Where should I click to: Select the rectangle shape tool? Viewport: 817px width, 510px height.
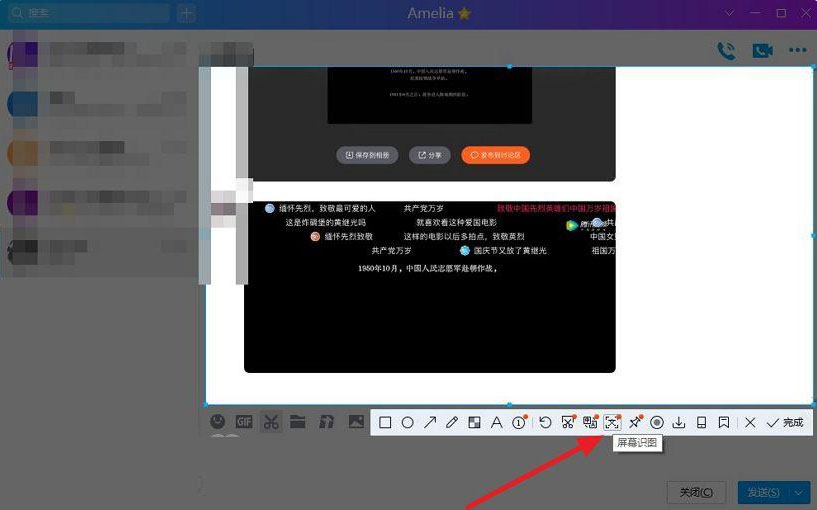[385, 423]
